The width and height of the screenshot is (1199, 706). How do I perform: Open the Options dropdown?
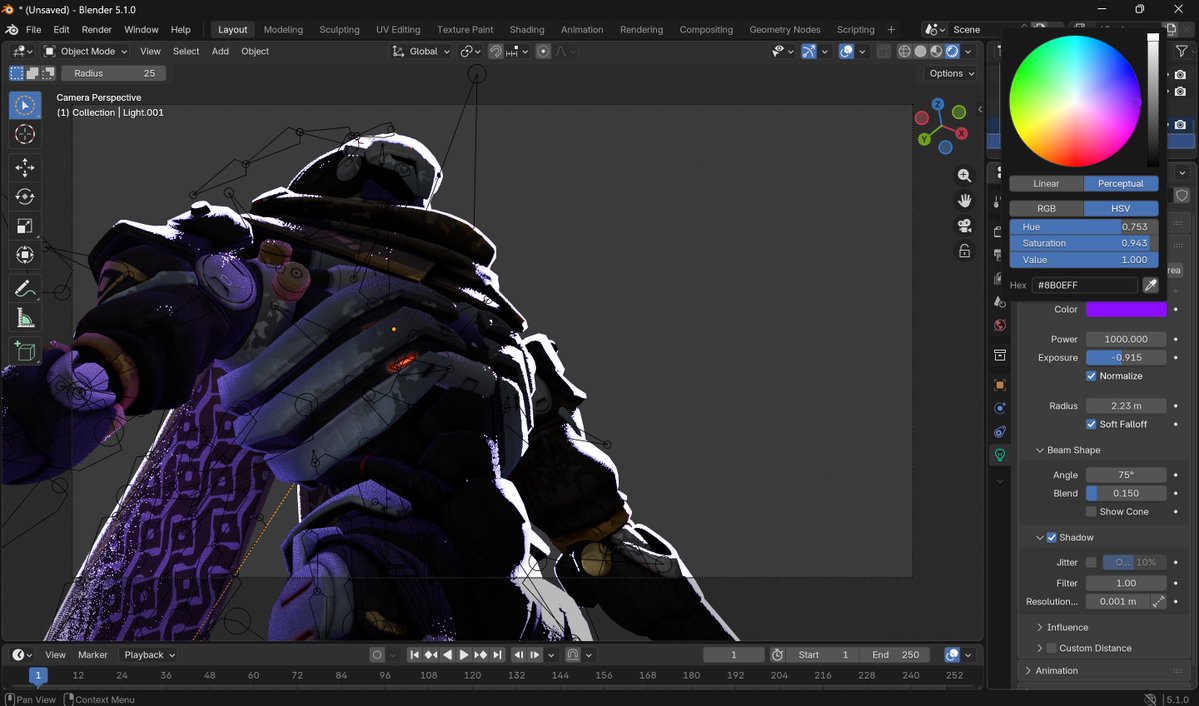(951, 73)
